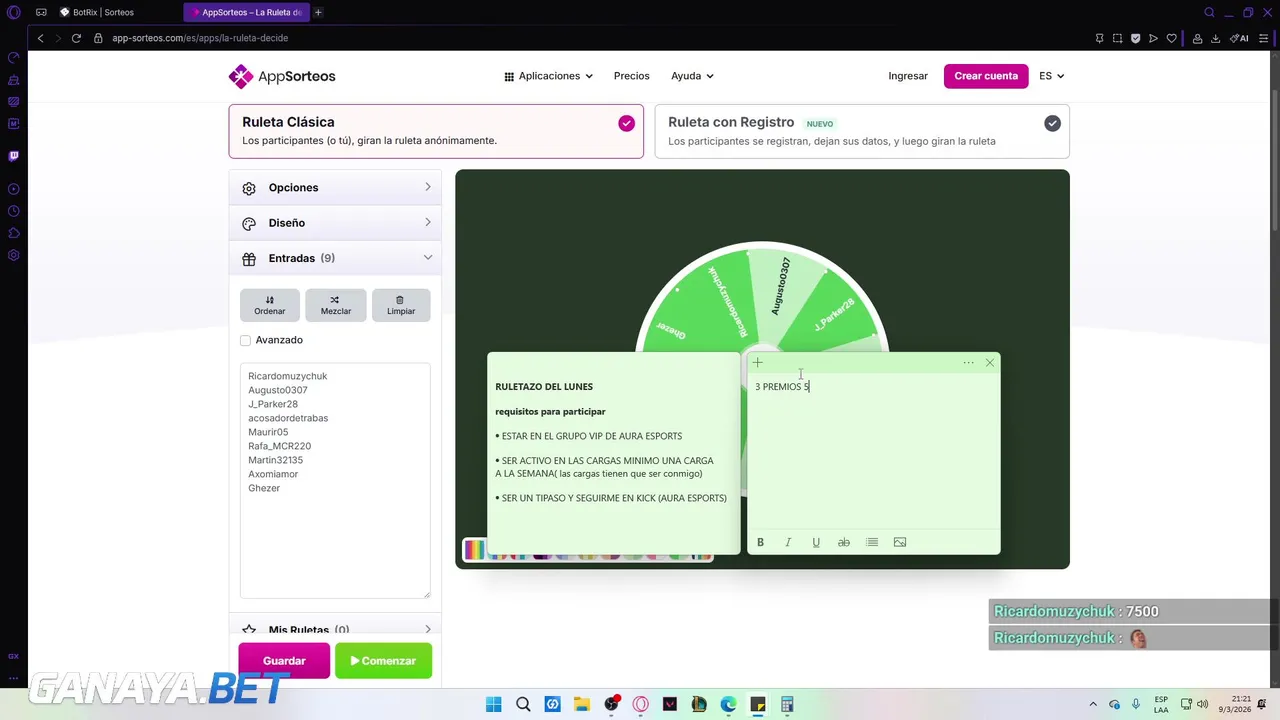Click the address bar URL

200,38
